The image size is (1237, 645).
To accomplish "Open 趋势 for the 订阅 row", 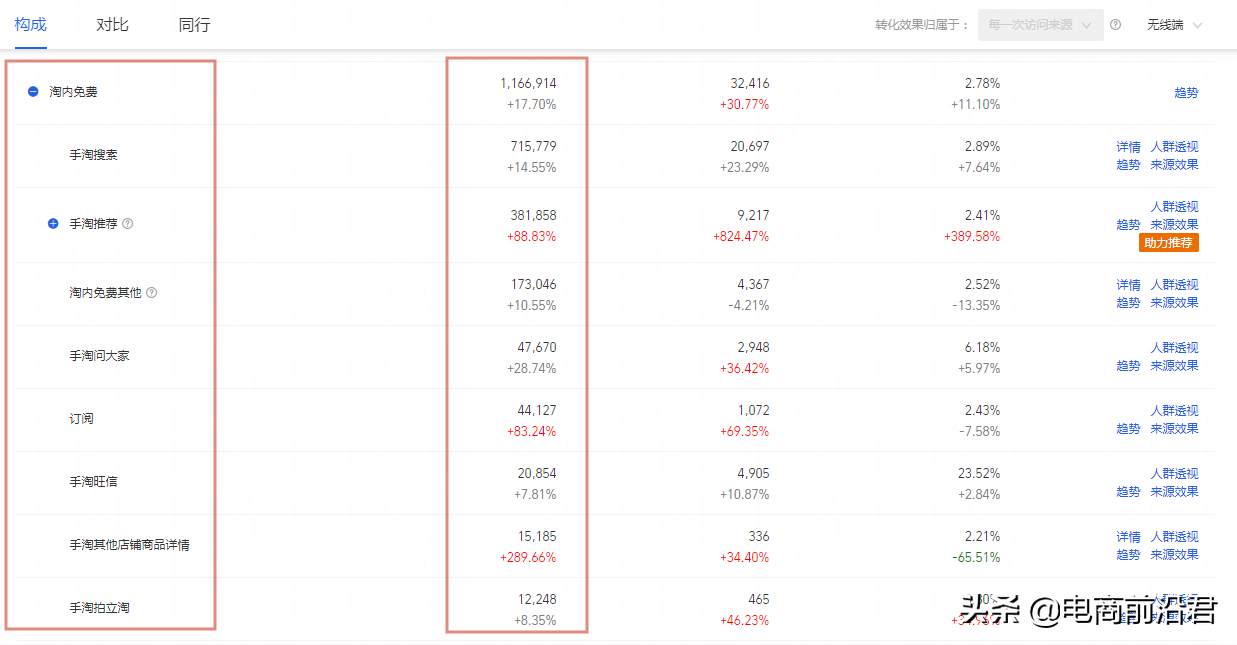I will pos(1128,429).
